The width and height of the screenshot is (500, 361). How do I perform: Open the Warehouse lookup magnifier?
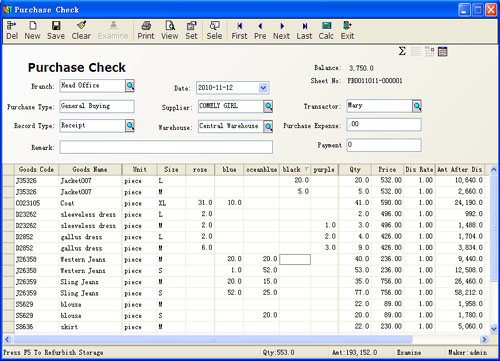pyautogui.click(x=268, y=126)
